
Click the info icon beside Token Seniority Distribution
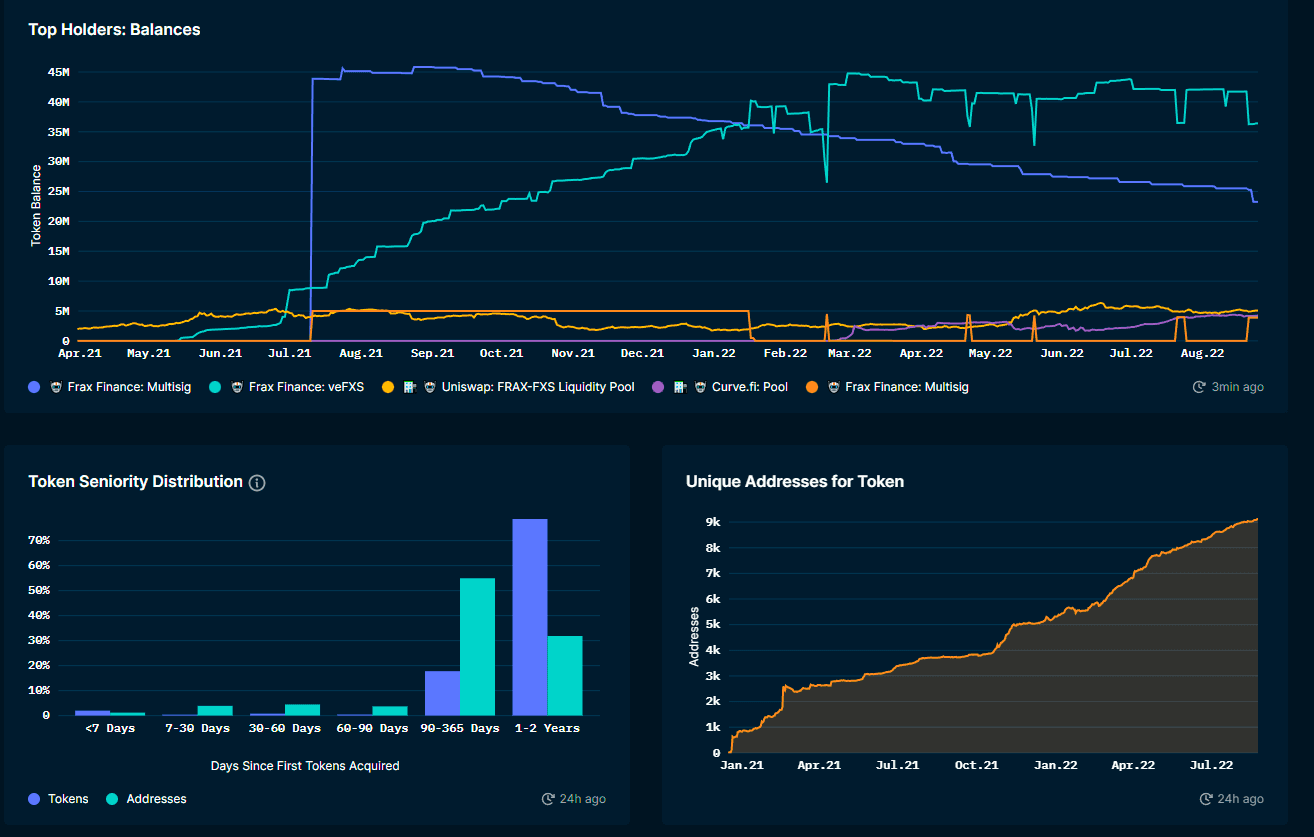click(x=257, y=483)
